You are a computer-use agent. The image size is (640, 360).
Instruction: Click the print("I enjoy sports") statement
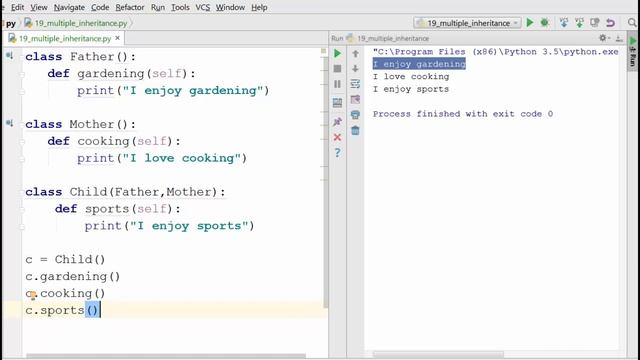coord(169,226)
